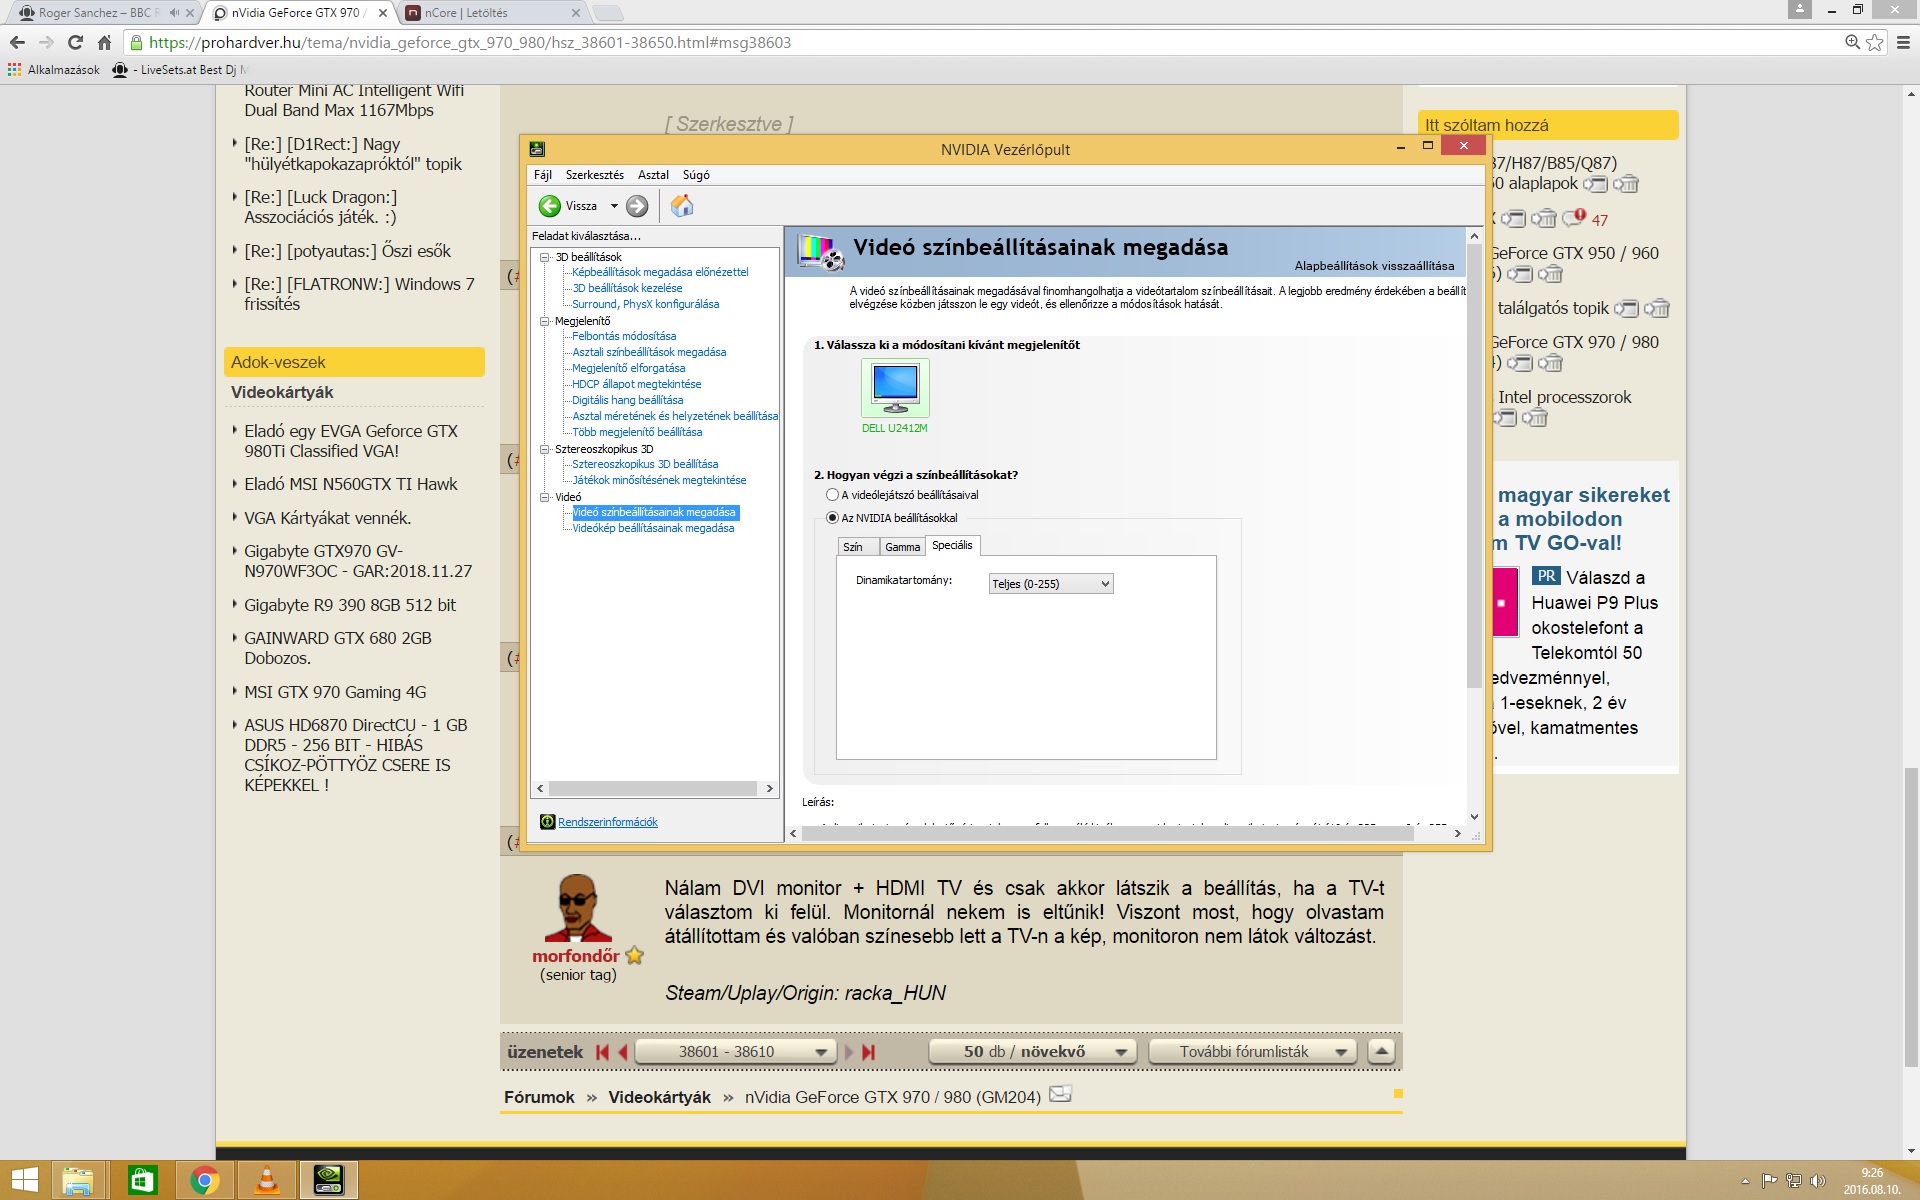This screenshot has height=1200, width=1920.
Task: Switch to the Gamma tab
Action: (x=902, y=547)
